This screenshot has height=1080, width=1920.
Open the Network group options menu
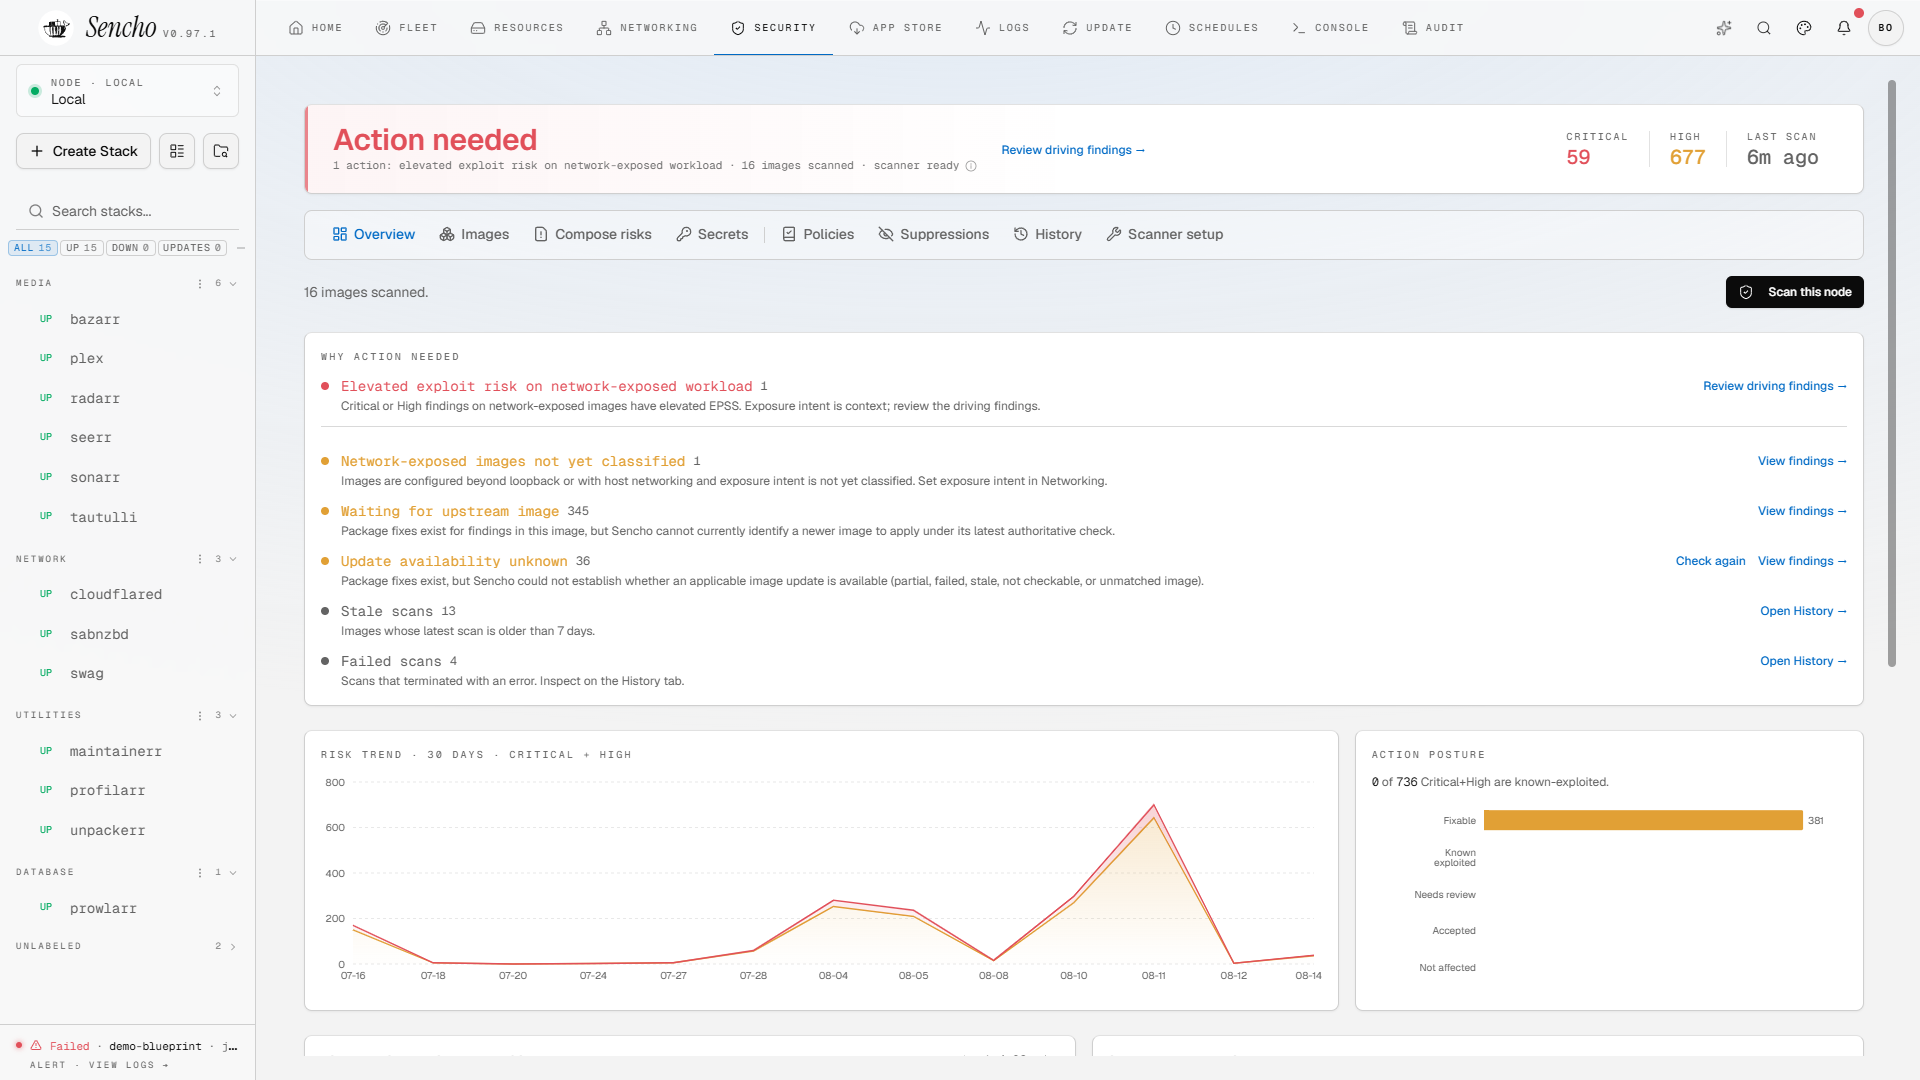pos(200,560)
